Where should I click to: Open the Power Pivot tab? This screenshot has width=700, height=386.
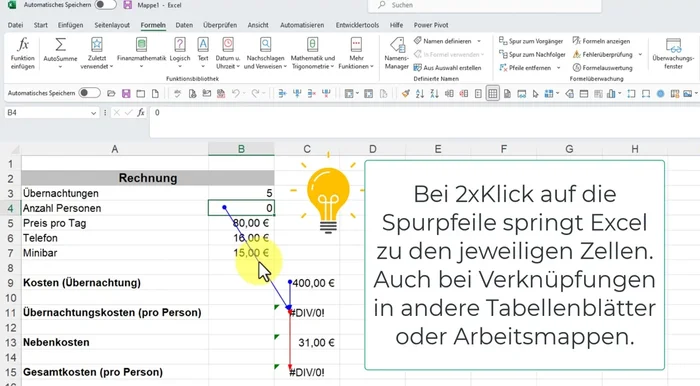point(431,25)
